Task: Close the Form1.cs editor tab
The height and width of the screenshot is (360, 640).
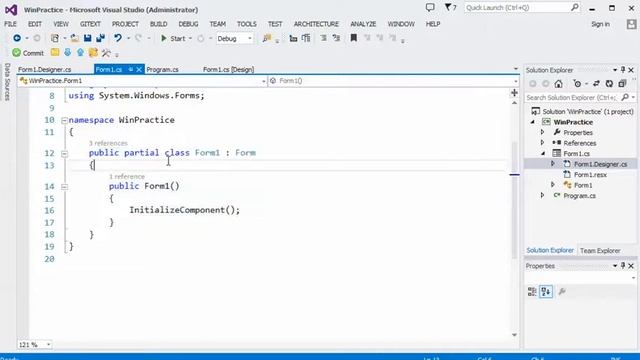Action: [139, 69]
